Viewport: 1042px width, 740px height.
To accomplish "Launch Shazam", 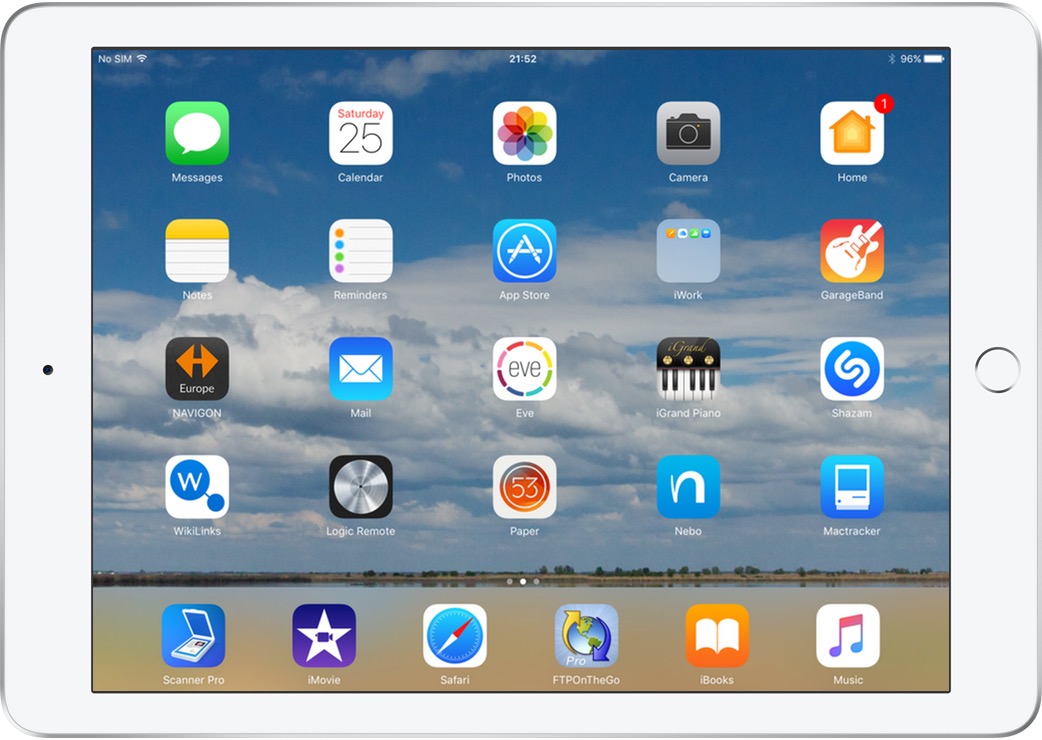I will click(x=852, y=369).
